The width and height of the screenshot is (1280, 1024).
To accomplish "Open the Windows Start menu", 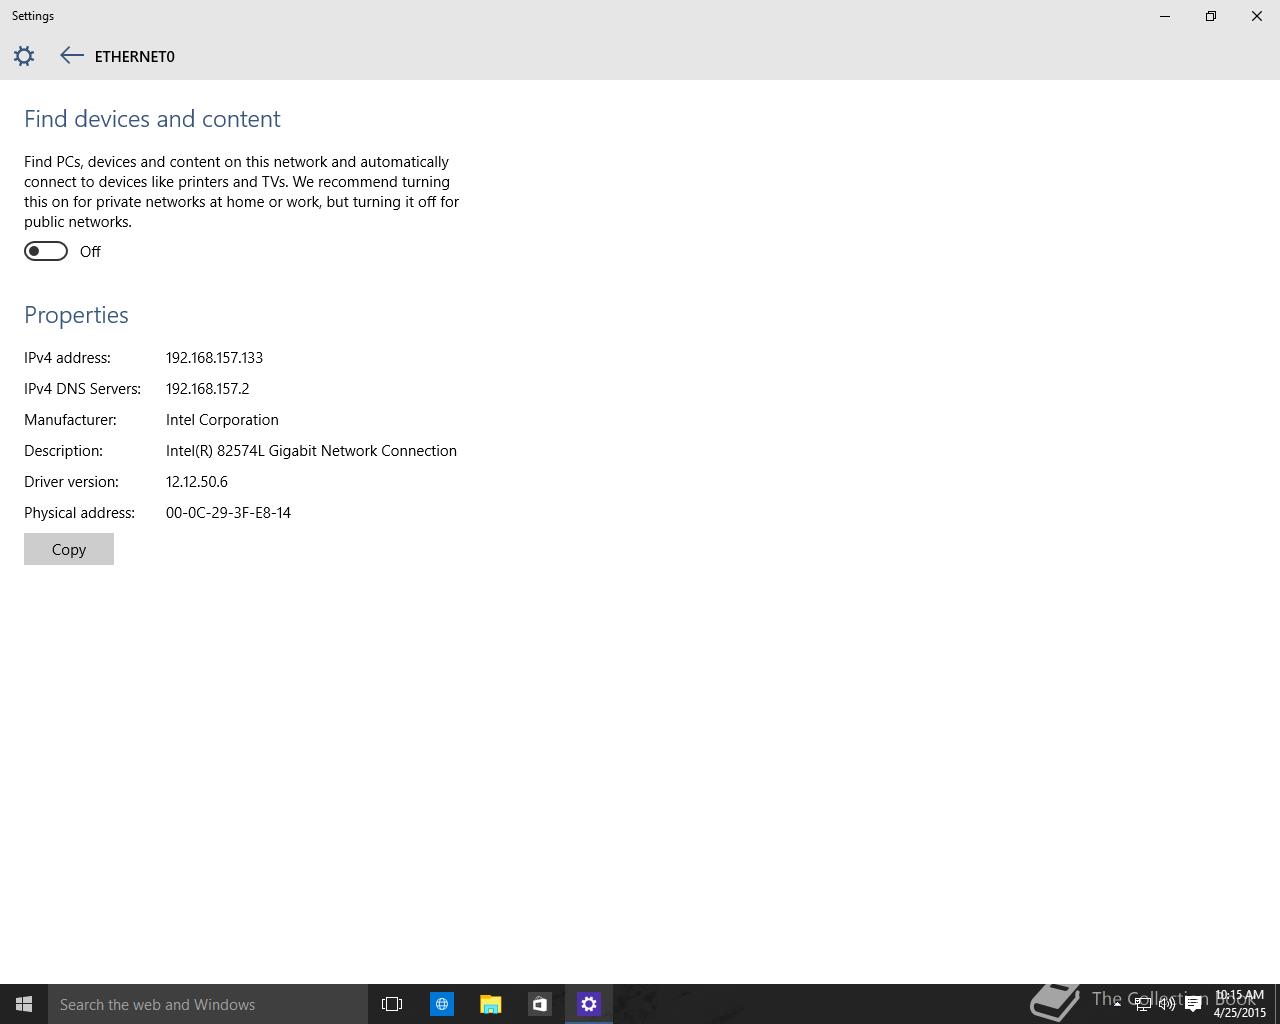I will coord(24,1004).
